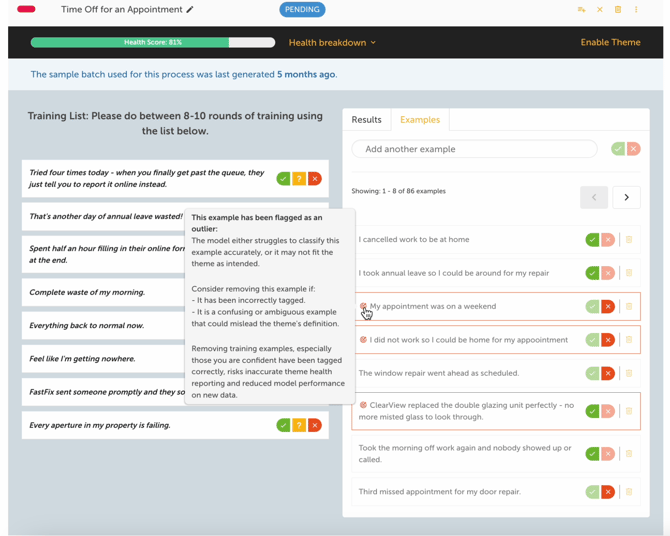Click the PENDING status badge
The image size is (670, 536).
(x=302, y=10)
